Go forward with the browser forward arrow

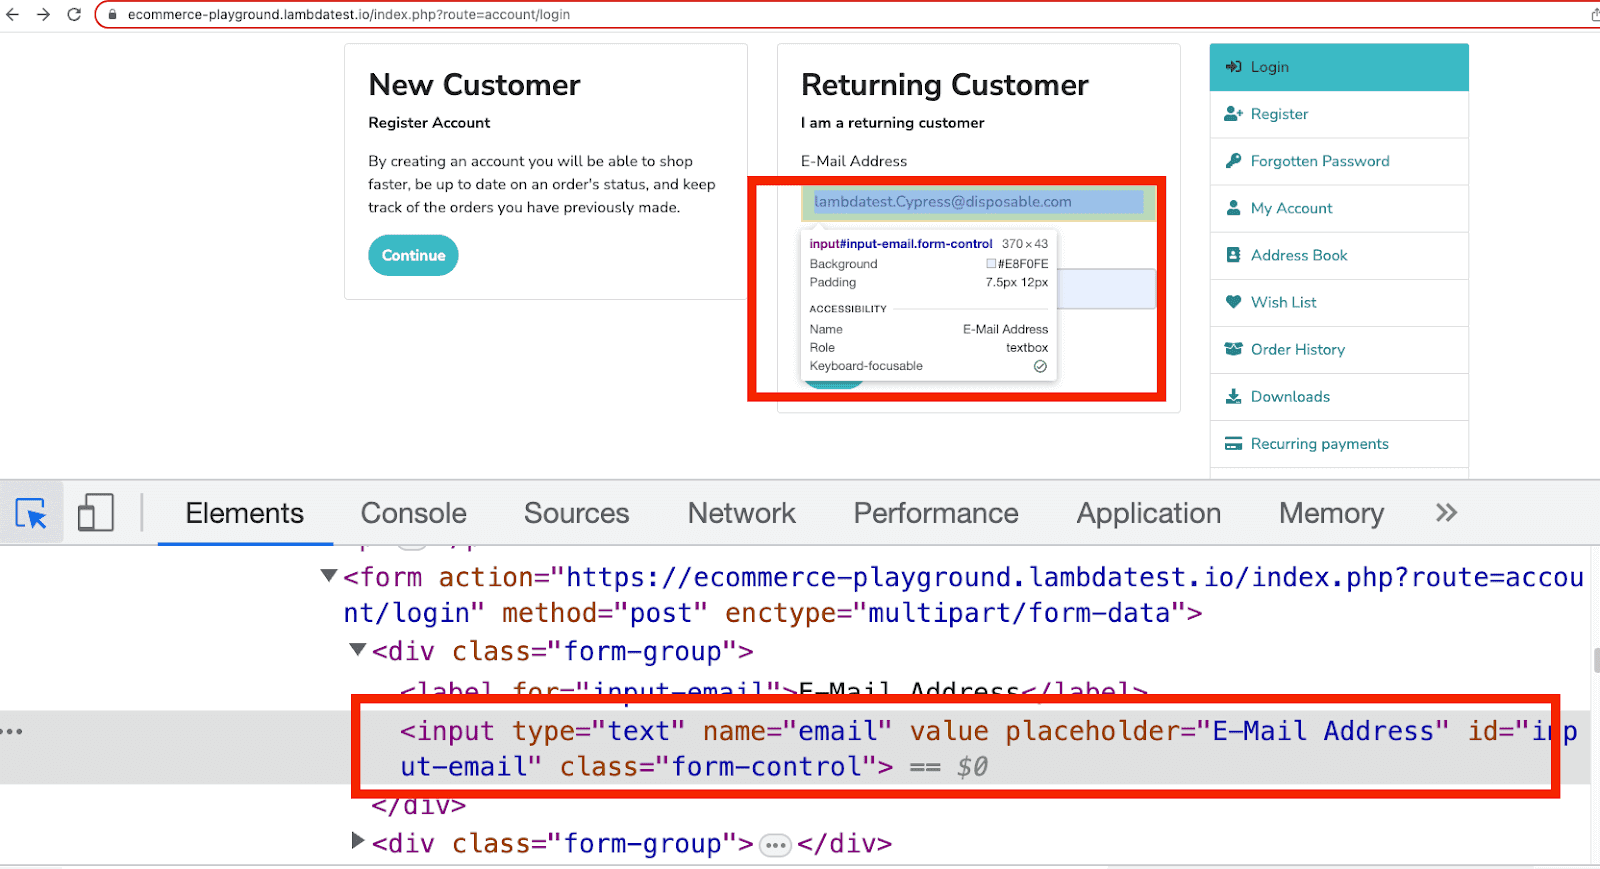pyautogui.click(x=43, y=15)
